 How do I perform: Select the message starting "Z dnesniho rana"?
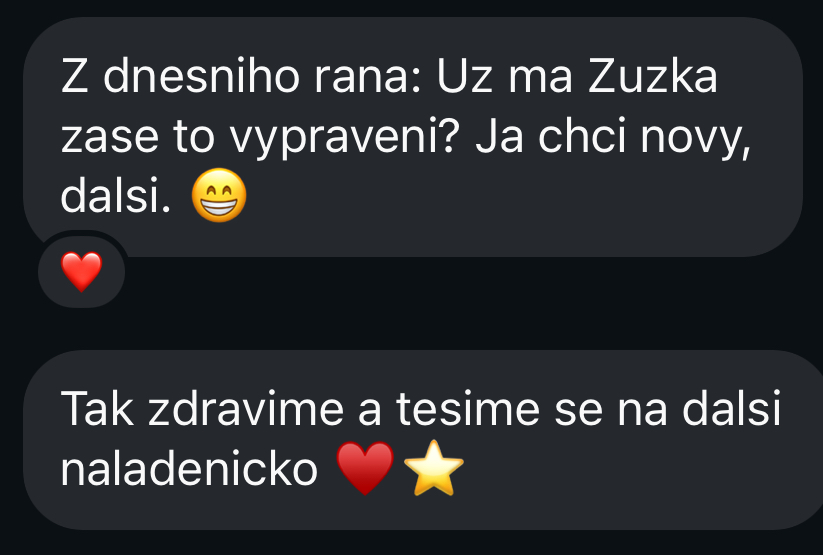point(413,137)
